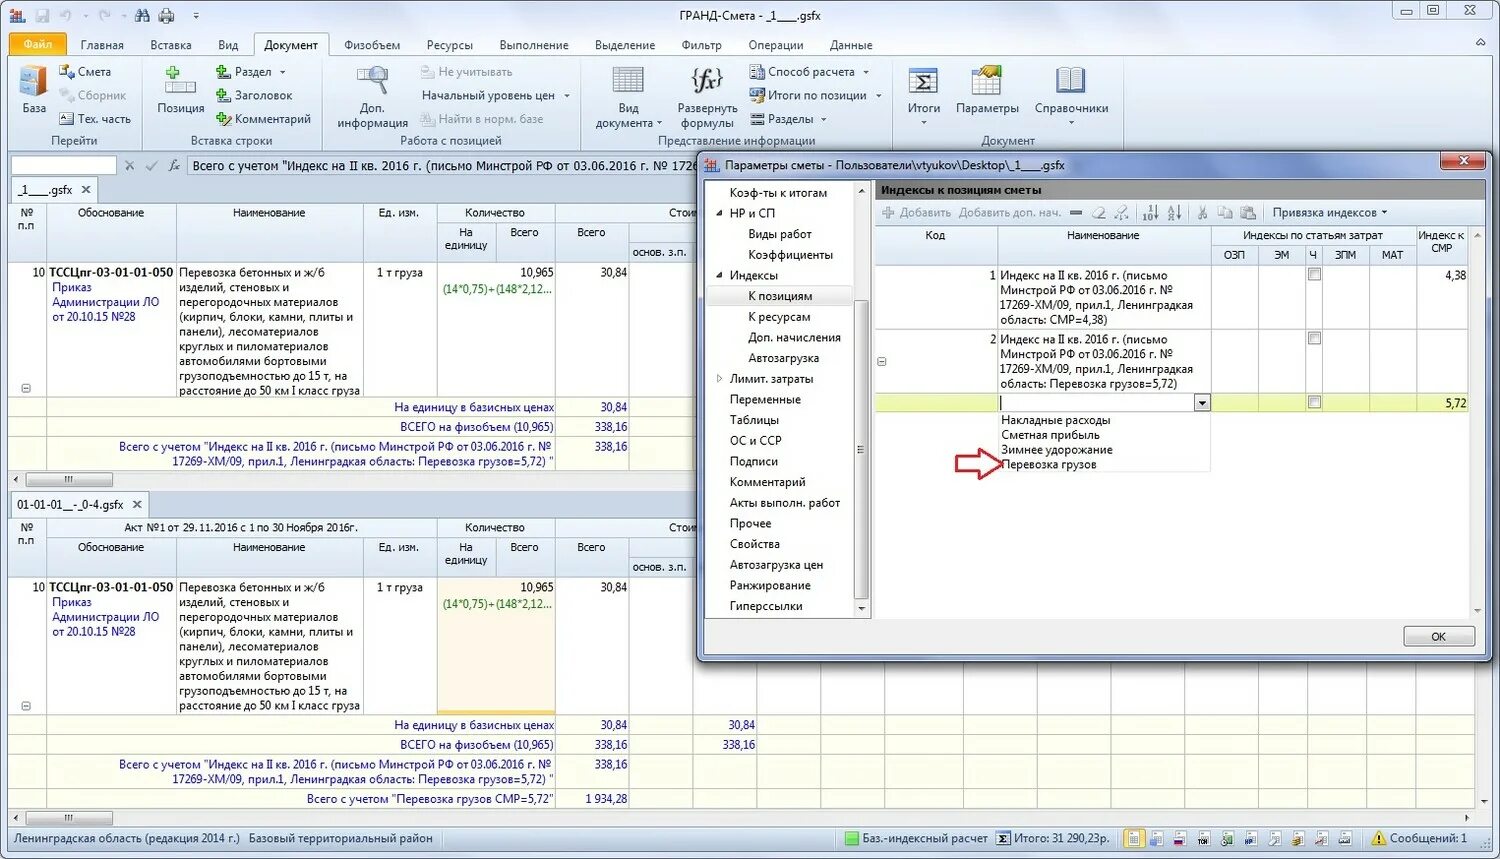Click the paste icon in index toolbar
1500x859 pixels.
(x=1248, y=213)
